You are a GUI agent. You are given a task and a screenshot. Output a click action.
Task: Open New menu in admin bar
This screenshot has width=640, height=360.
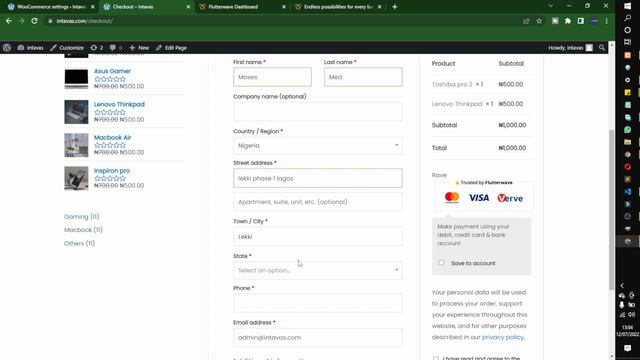point(139,48)
